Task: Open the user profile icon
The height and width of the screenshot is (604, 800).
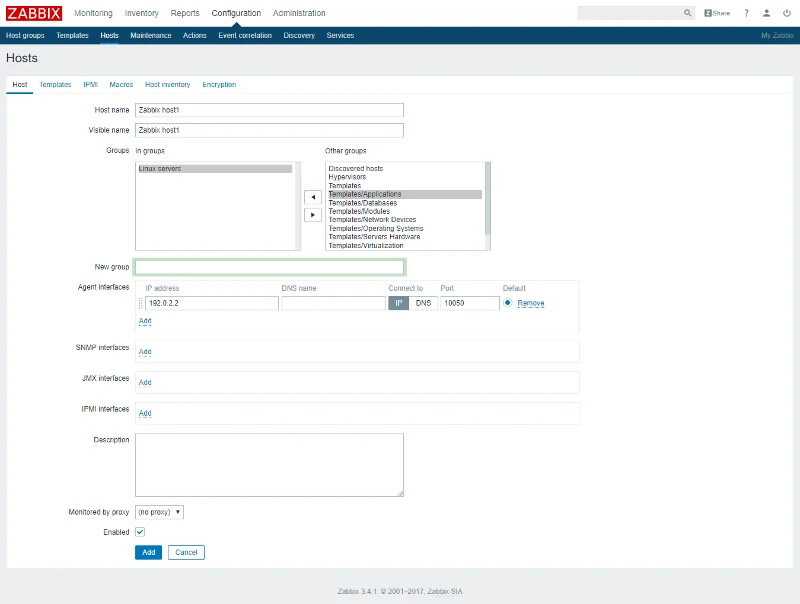Action: coord(766,13)
